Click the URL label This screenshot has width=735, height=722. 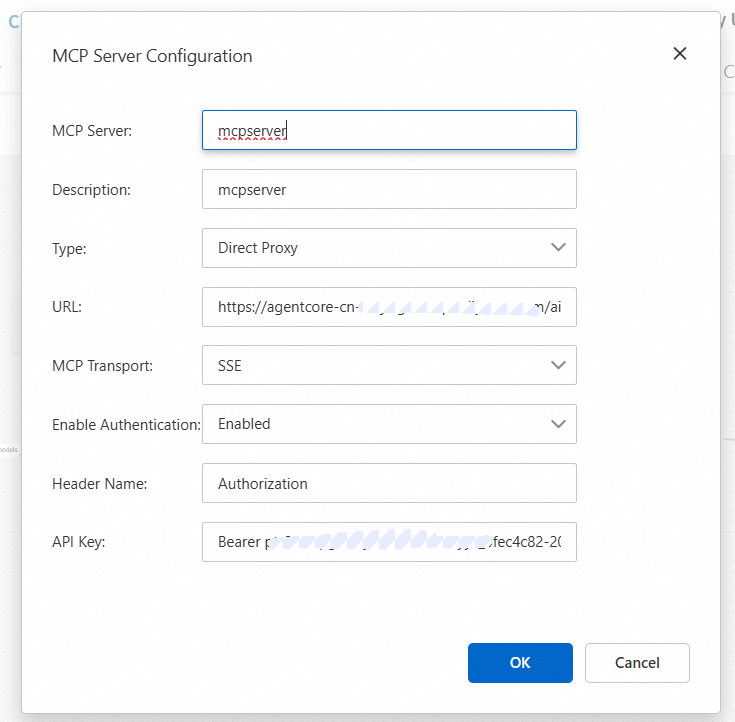67,307
